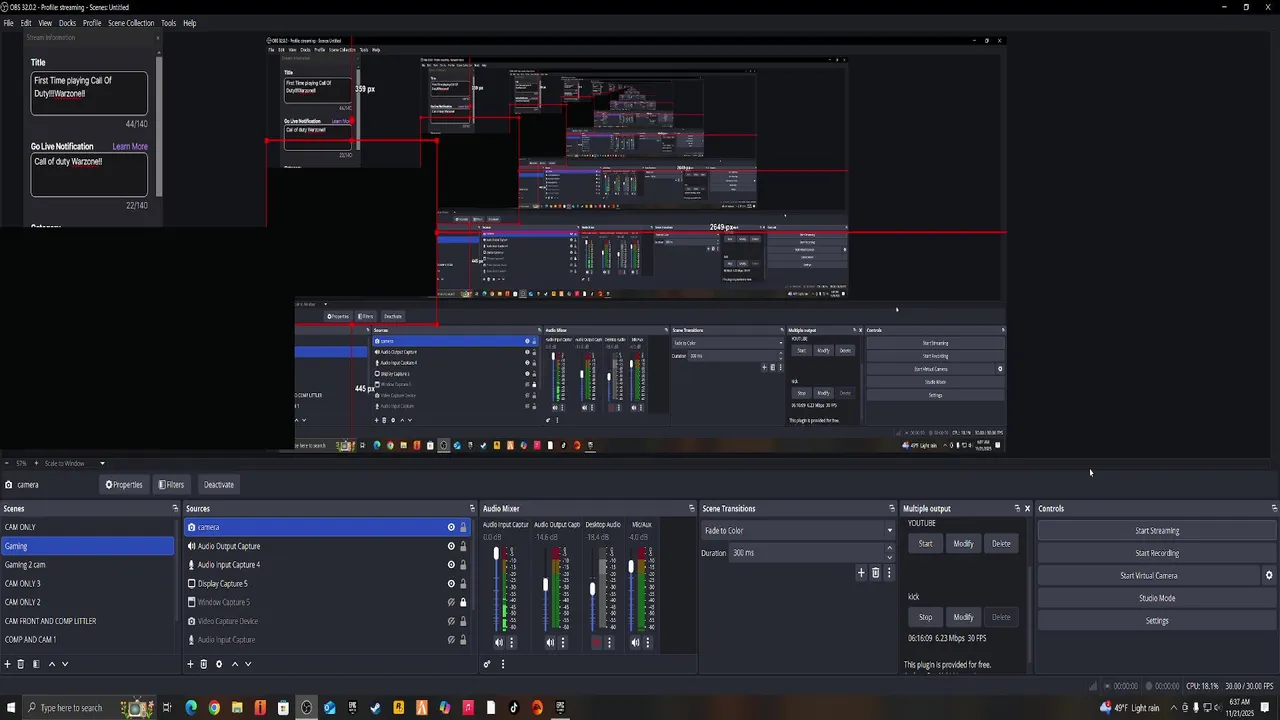Screen dimensions: 1280x720
Task: Mute the Mic/Aux mixer channel
Action: pos(636,643)
